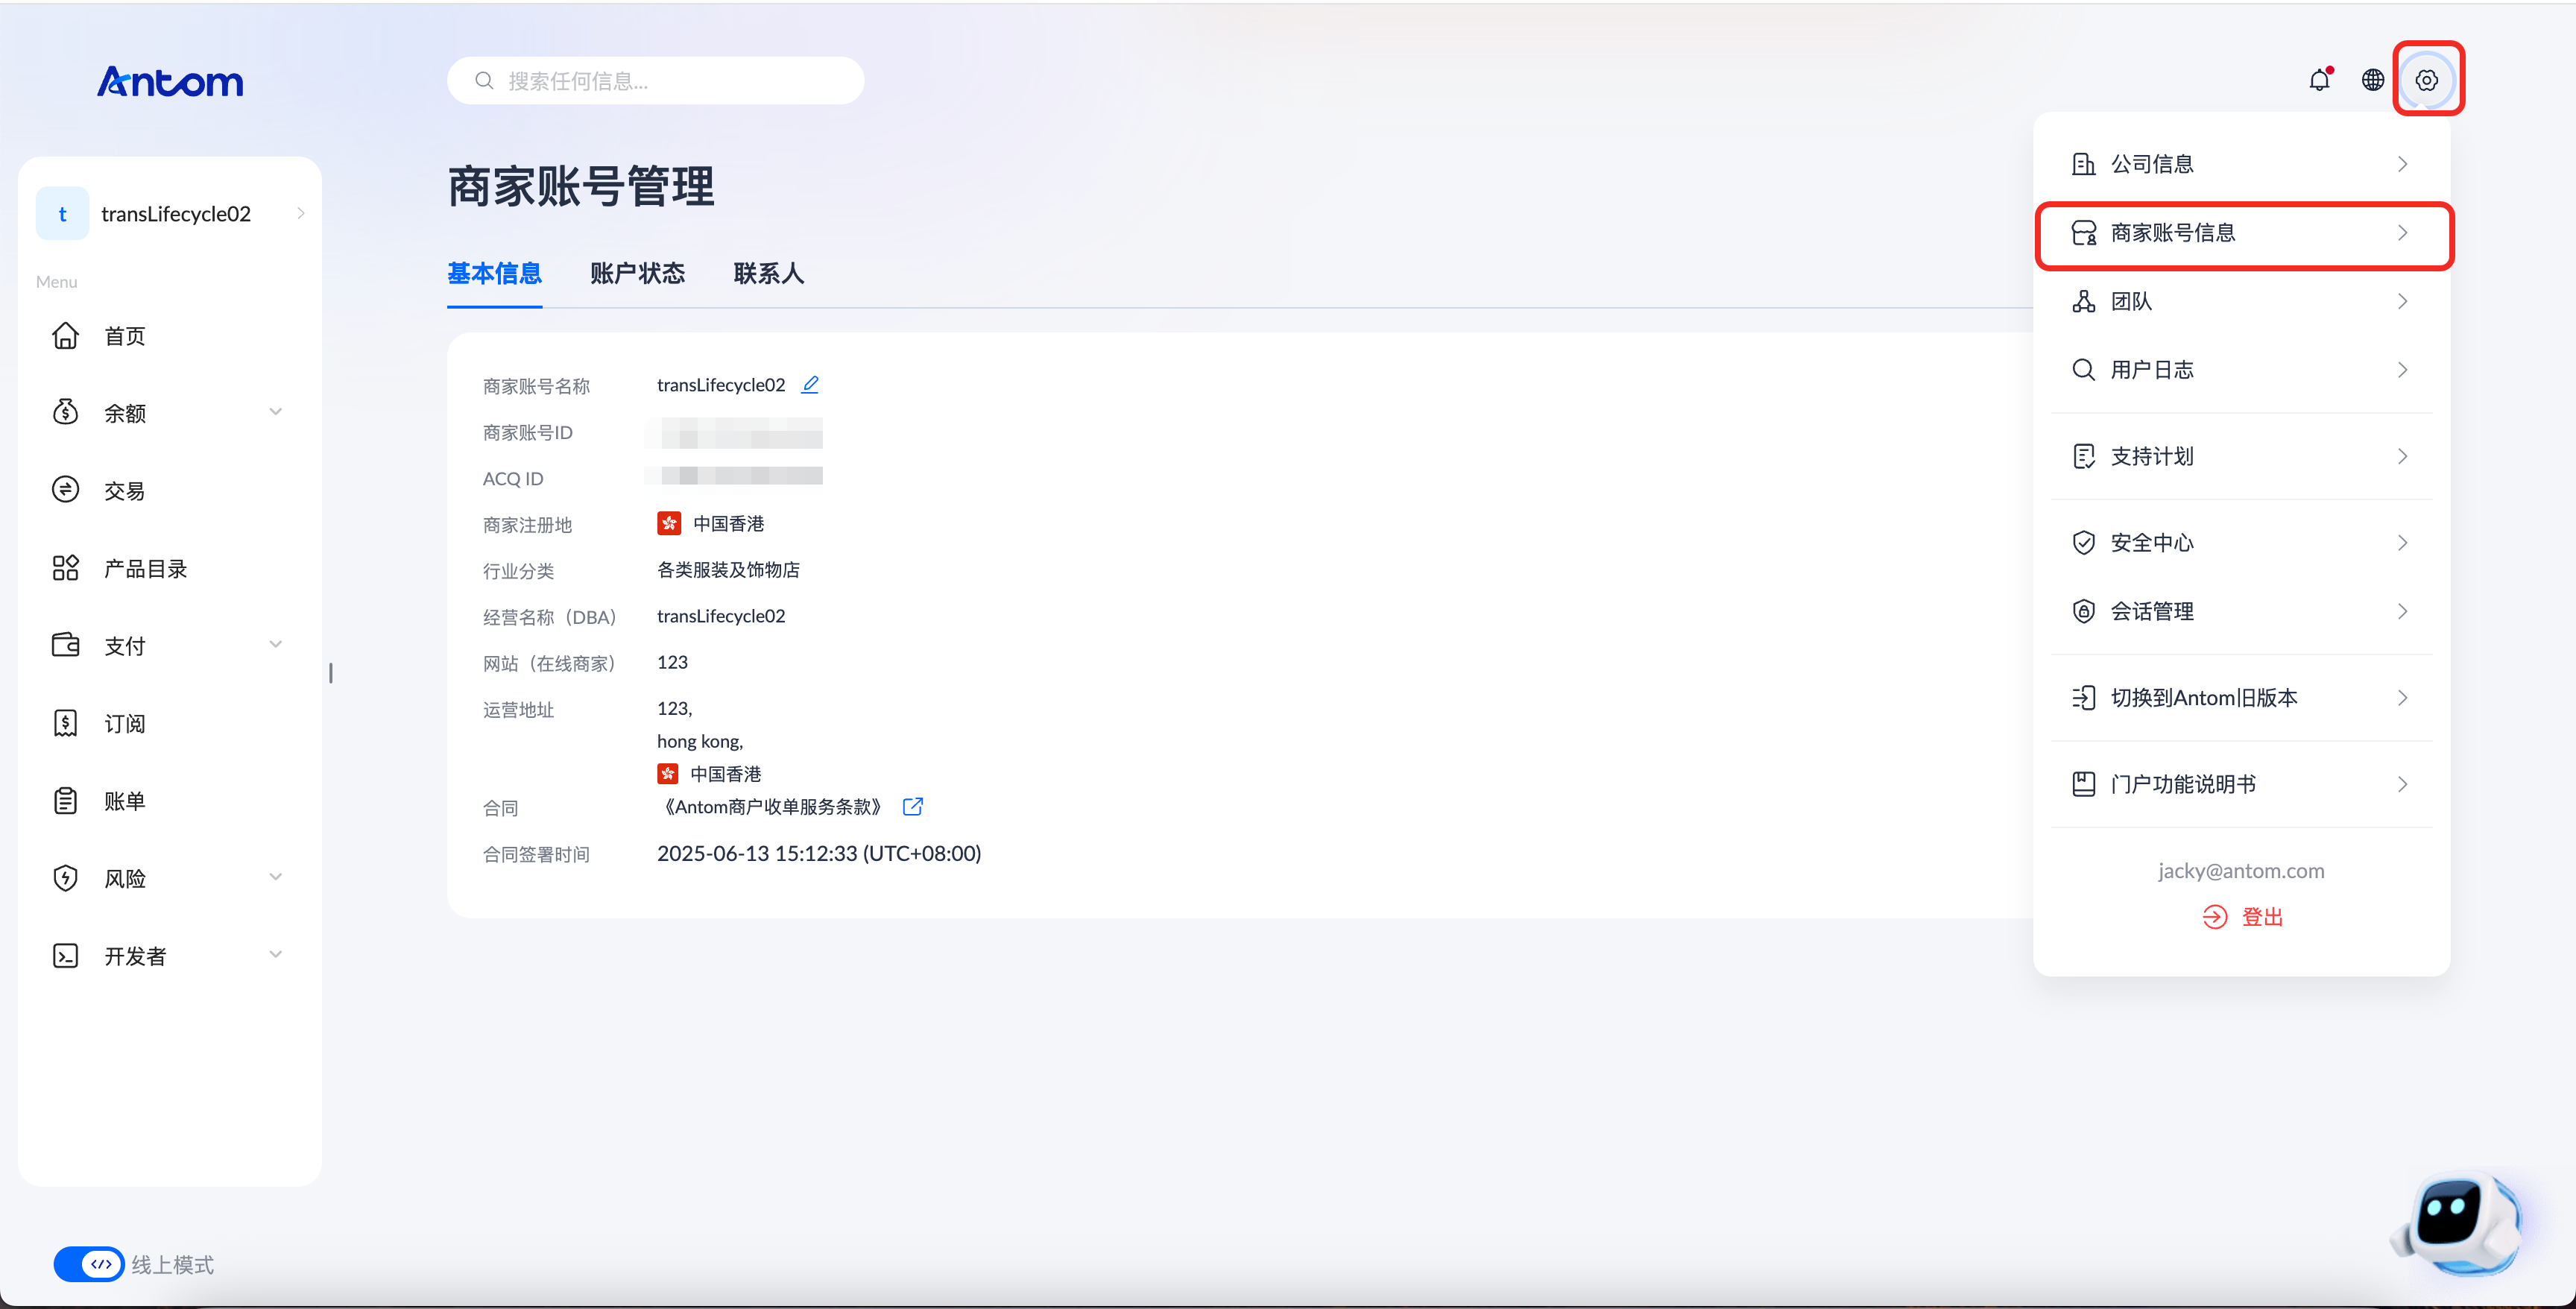
Task: Click the pencil edit icon beside transLifecycle02
Action: [x=810, y=385]
